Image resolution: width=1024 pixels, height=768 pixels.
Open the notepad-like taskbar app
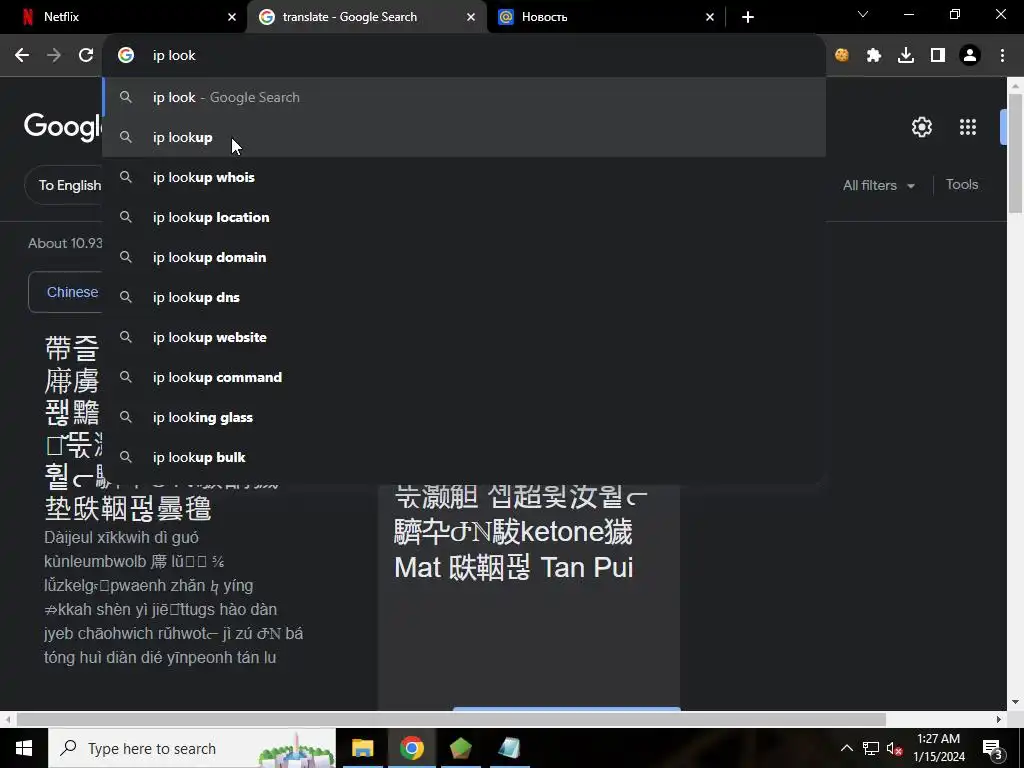pos(509,748)
